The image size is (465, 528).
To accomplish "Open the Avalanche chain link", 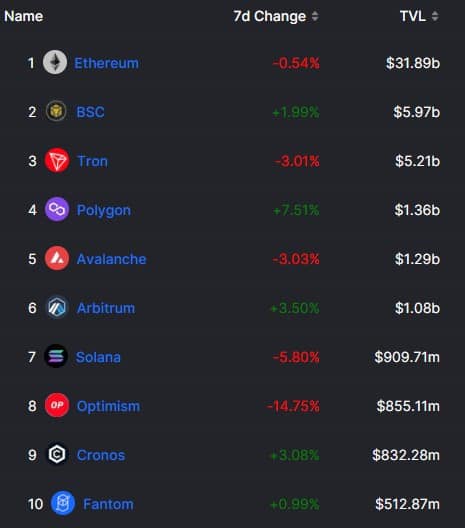I will pos(111,259).
